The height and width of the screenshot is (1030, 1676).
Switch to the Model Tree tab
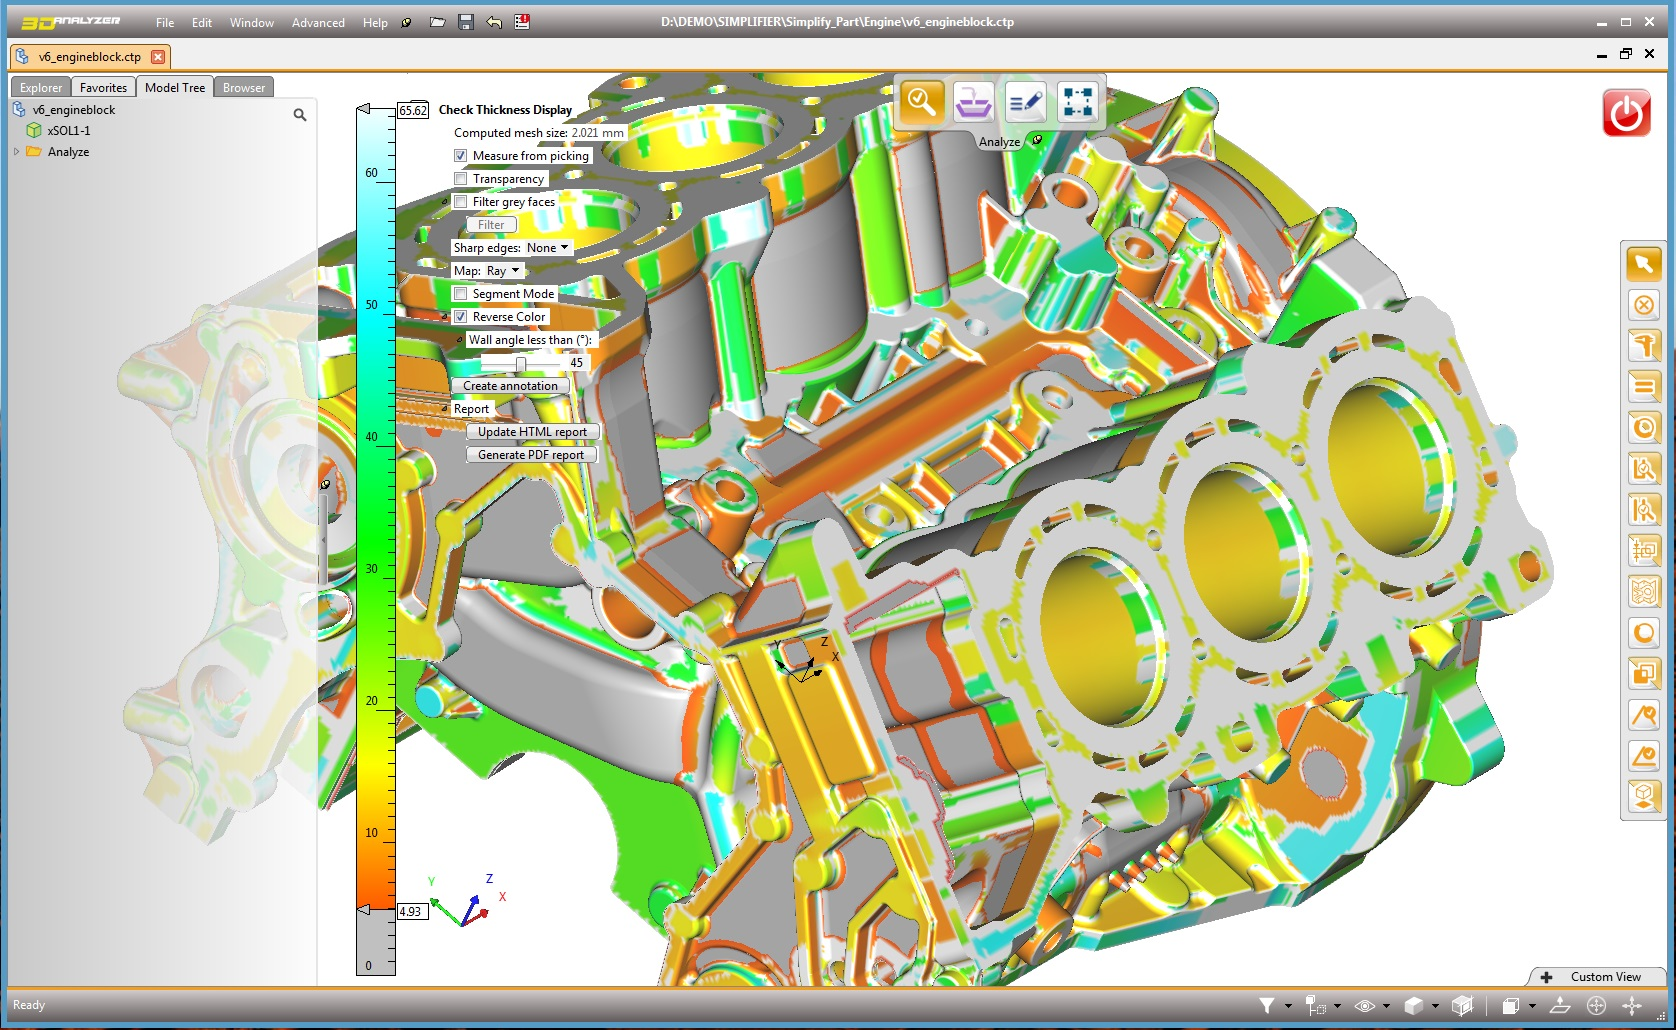tap(174, 87)
